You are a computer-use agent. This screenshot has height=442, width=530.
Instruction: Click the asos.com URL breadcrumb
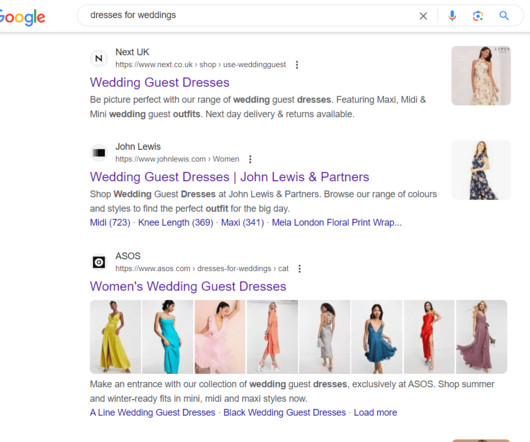click(202, 269)
